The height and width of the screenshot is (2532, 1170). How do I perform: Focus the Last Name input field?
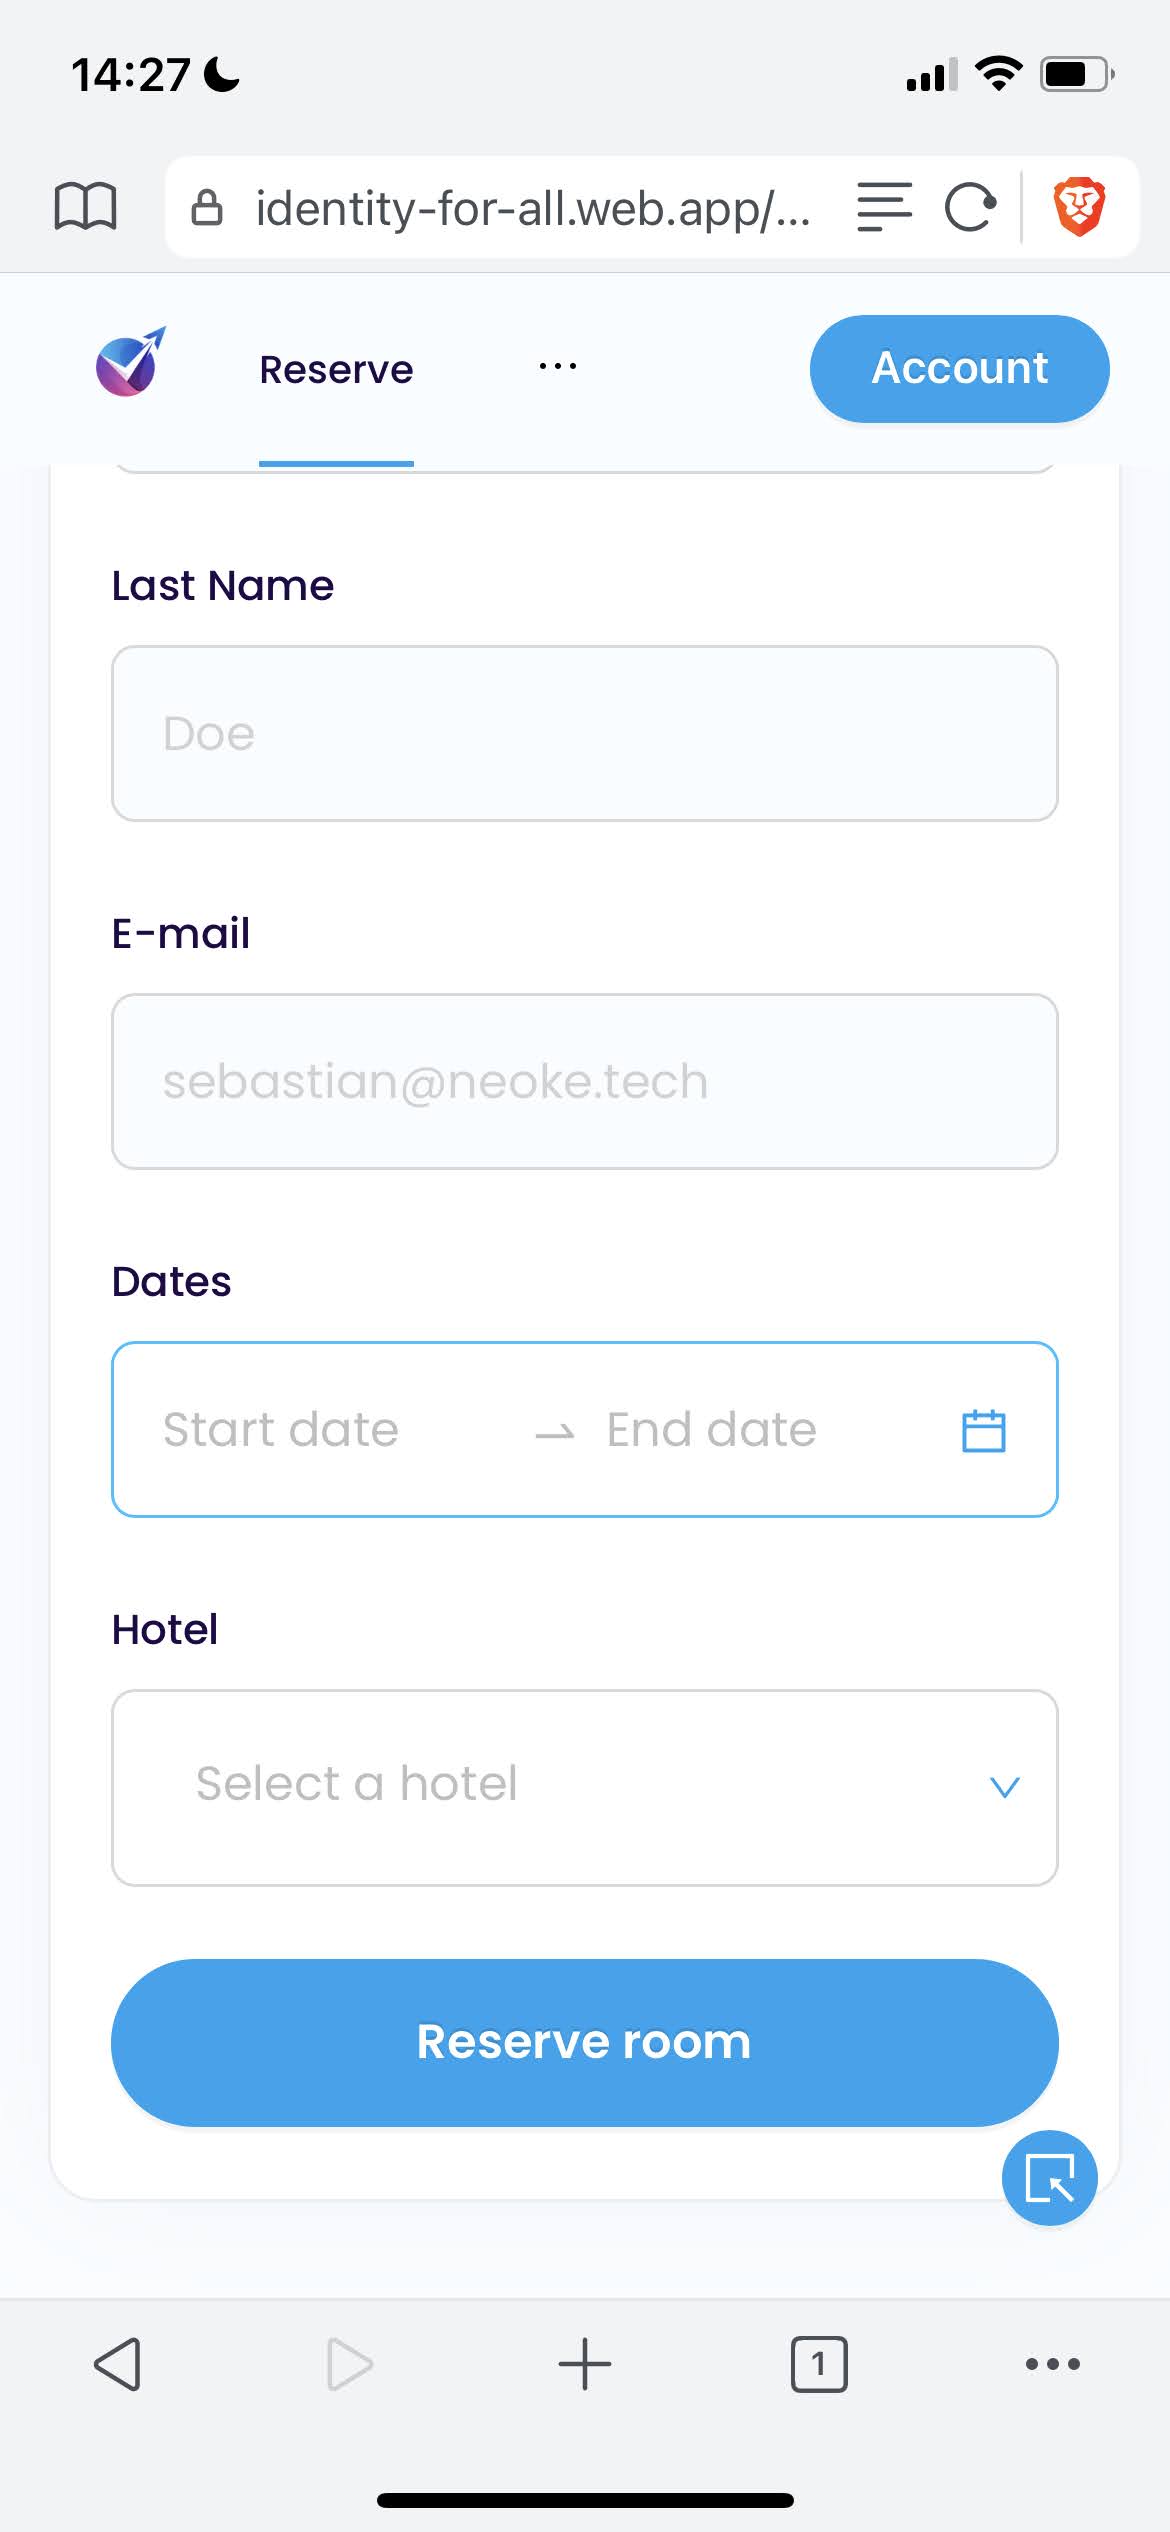point(584,733)
